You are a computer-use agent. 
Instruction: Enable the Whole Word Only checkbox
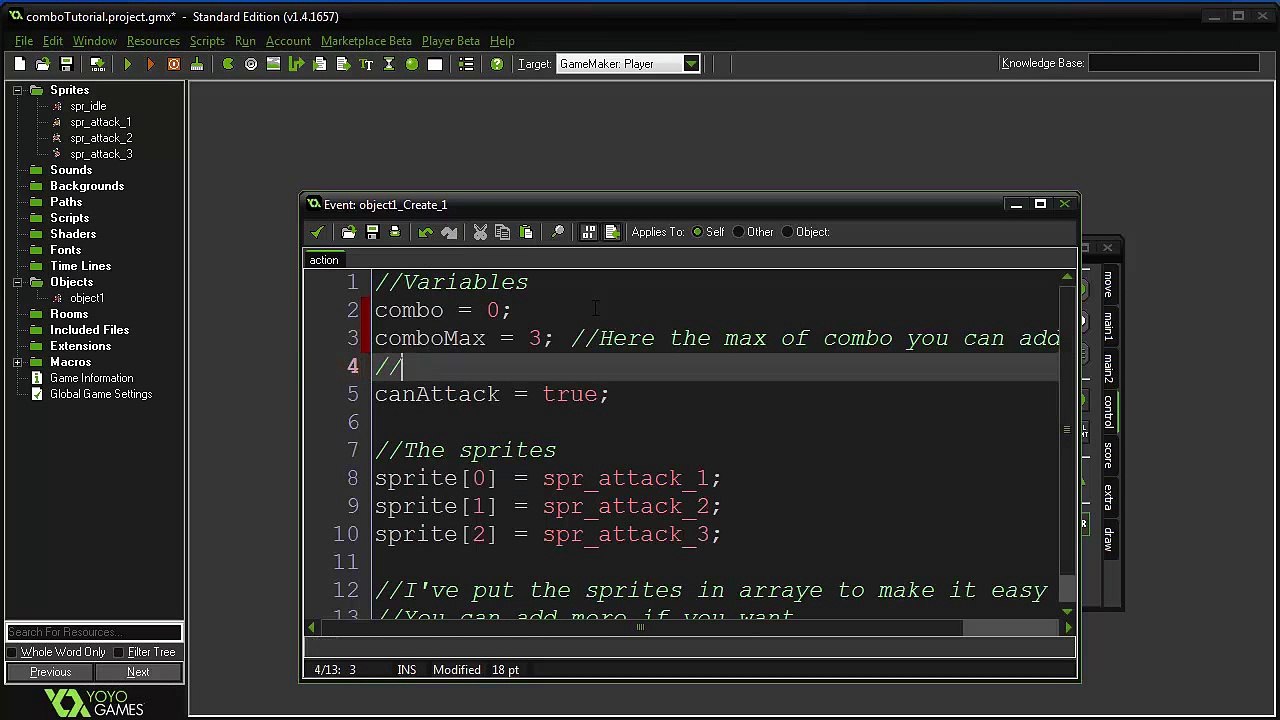(13, 652)
